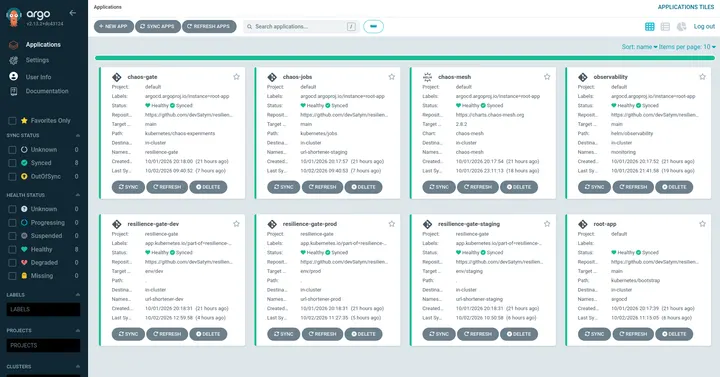The image size is (720, 377).
Task: Open the Argo logo home
Action: click(14, 17)
